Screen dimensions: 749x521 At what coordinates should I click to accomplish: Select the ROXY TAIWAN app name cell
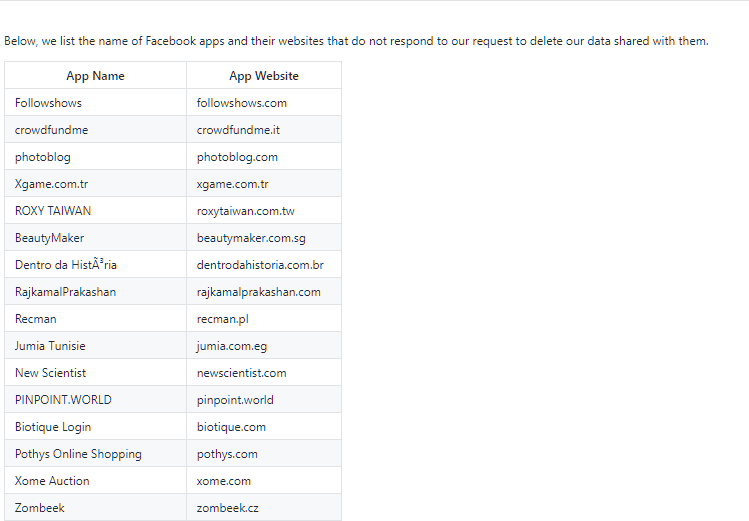(x=96, y=211)
